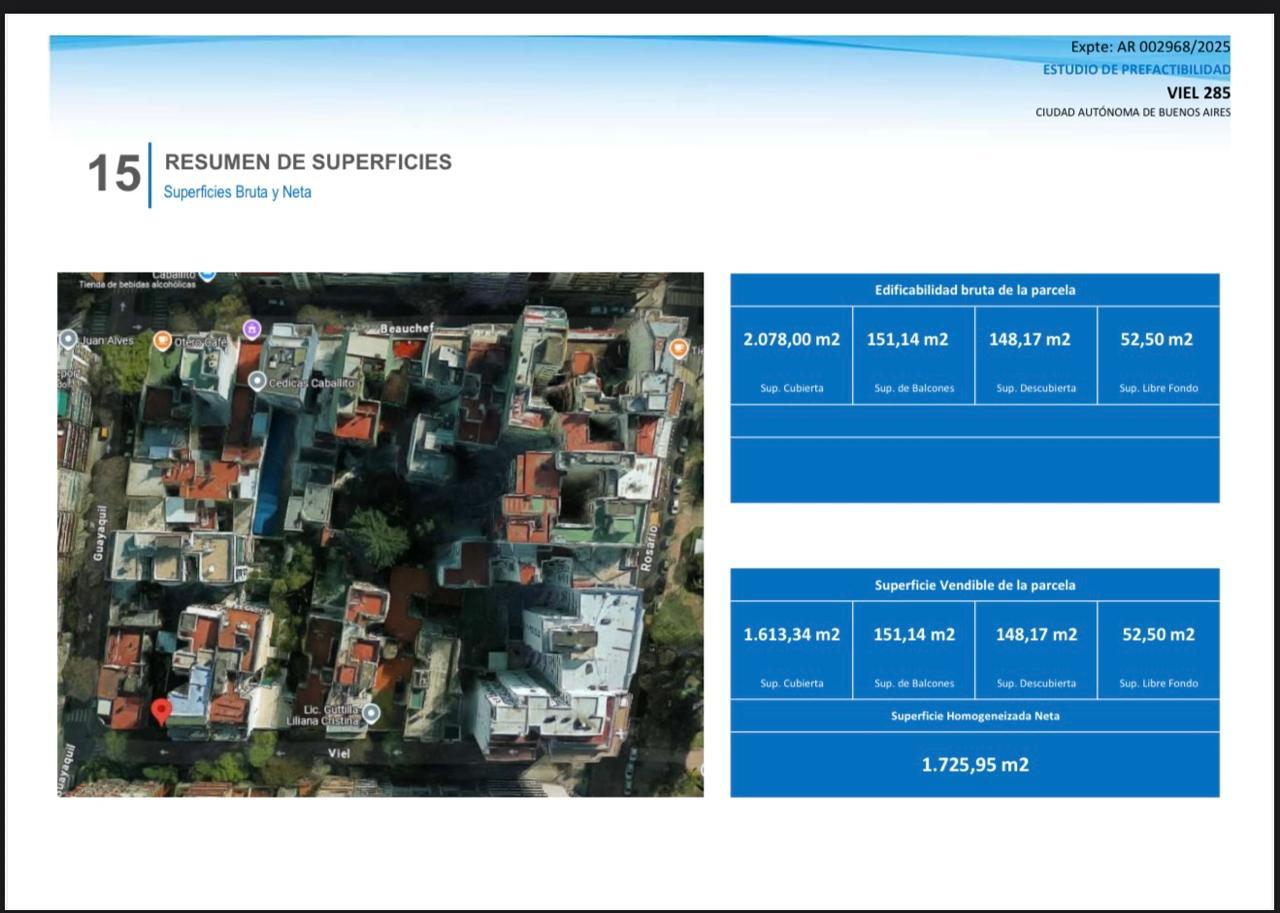Click the '2.078,00 m2' value
This screenshot has width=1280, height=913.
[791, 339]
